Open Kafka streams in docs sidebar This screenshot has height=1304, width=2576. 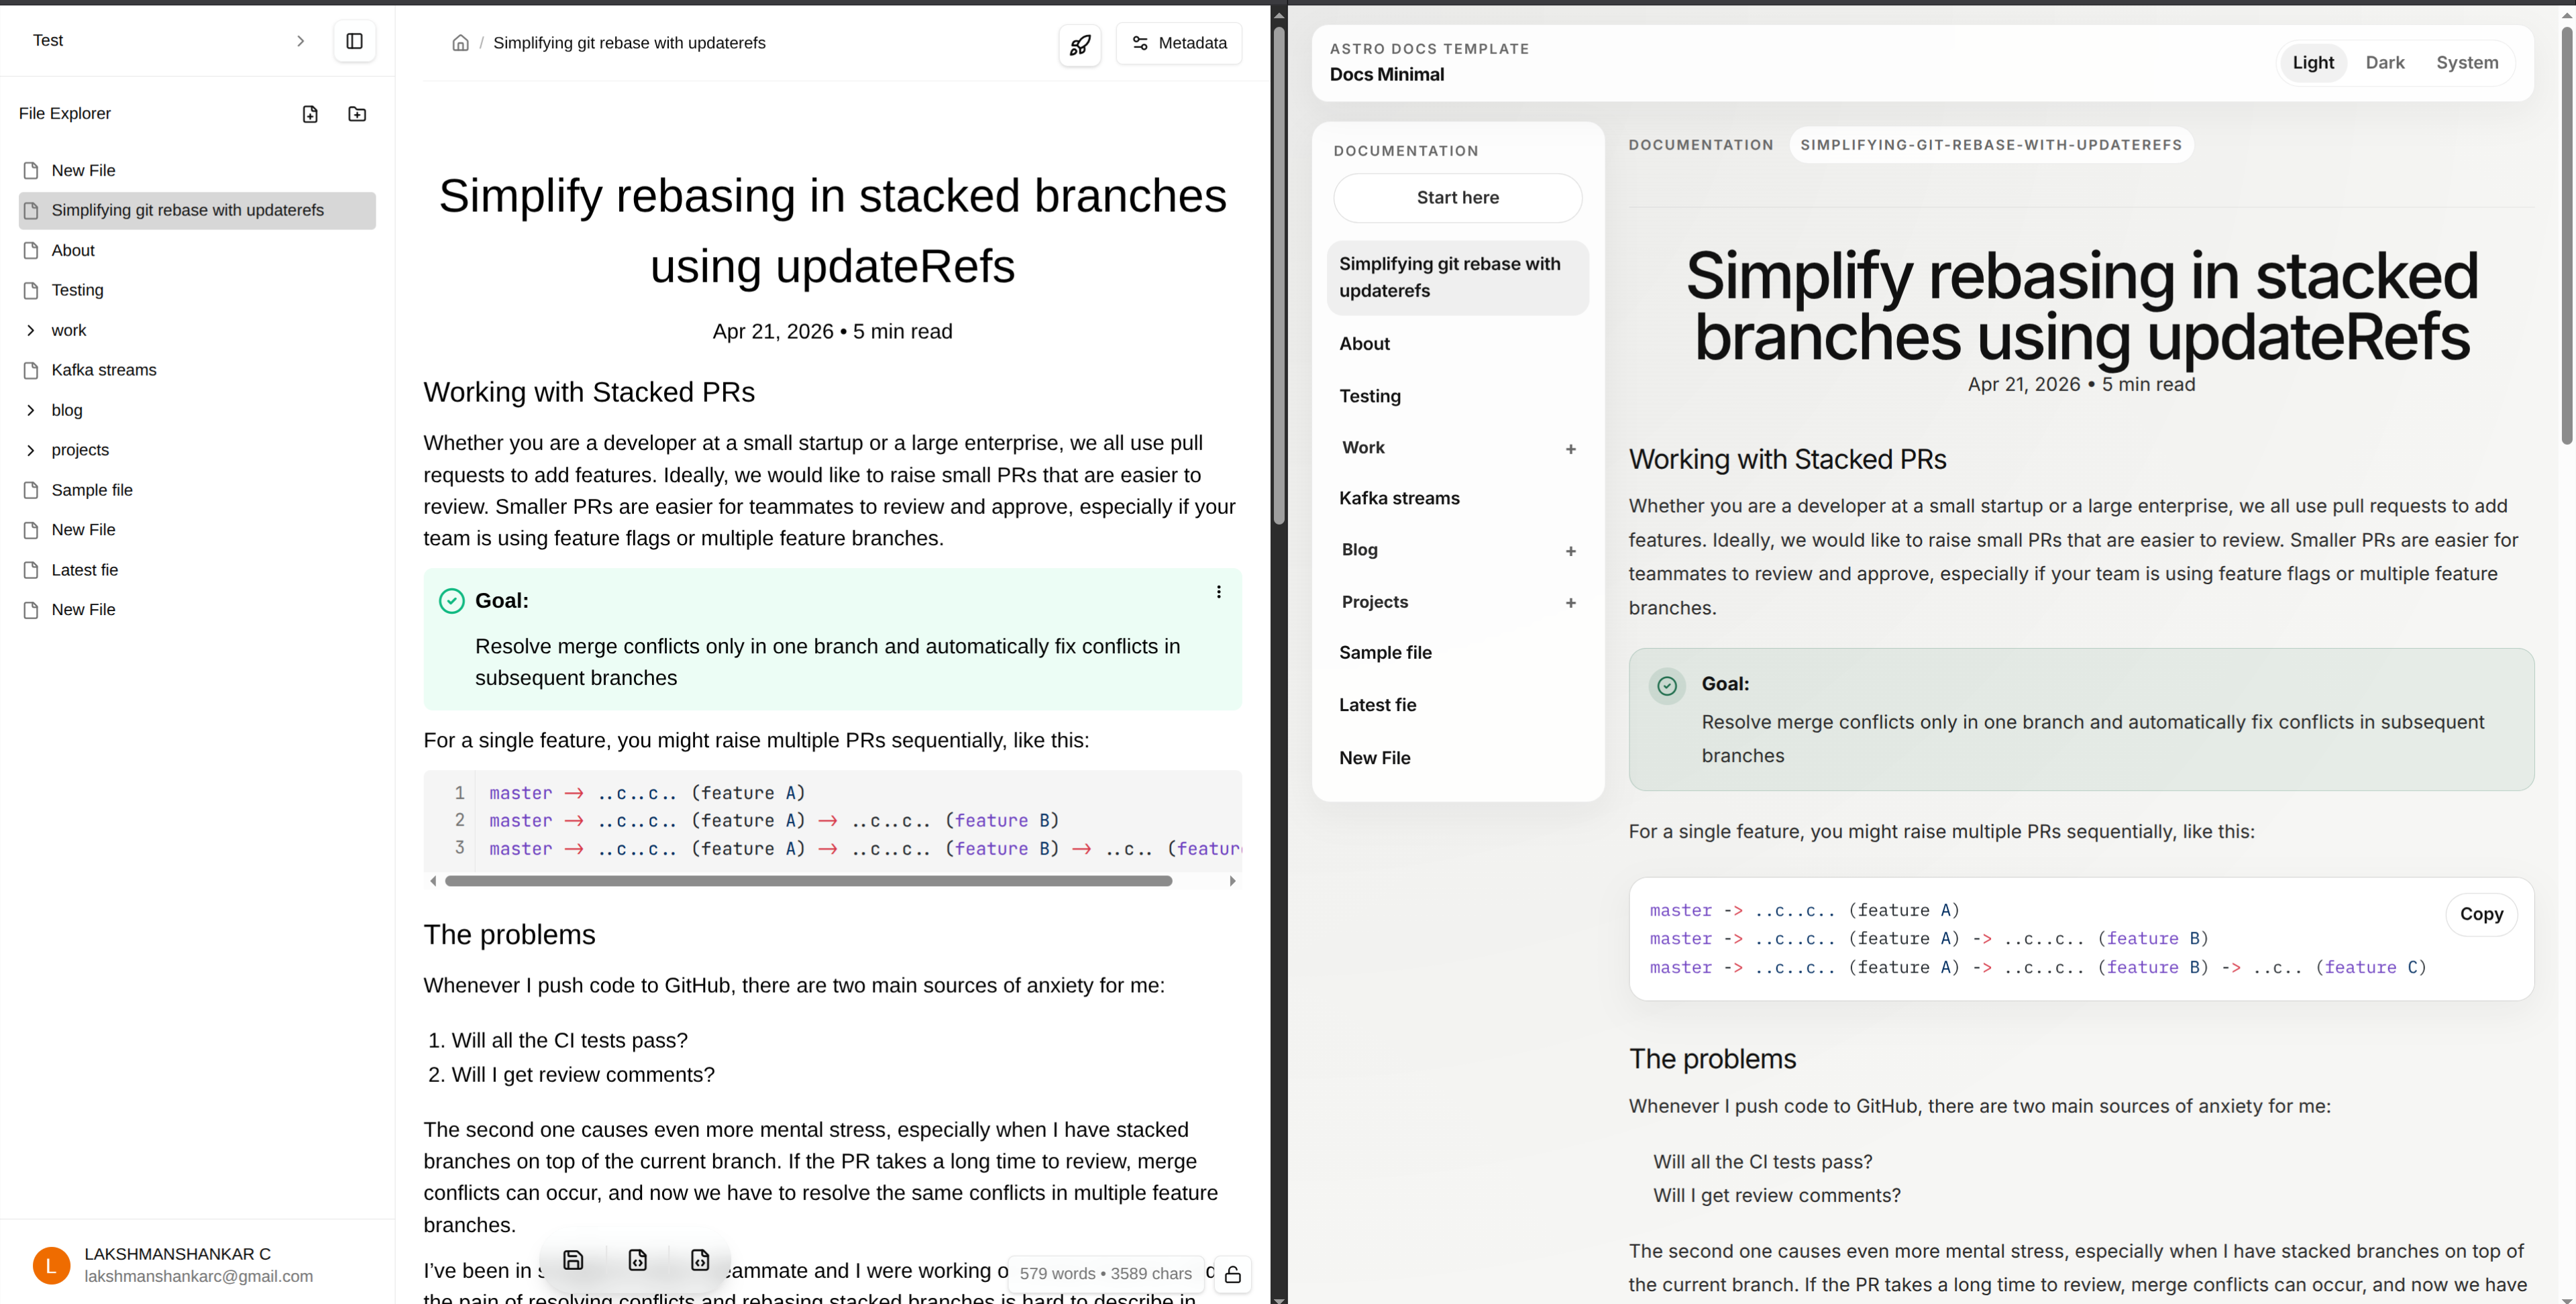[x=1399, y=498]
